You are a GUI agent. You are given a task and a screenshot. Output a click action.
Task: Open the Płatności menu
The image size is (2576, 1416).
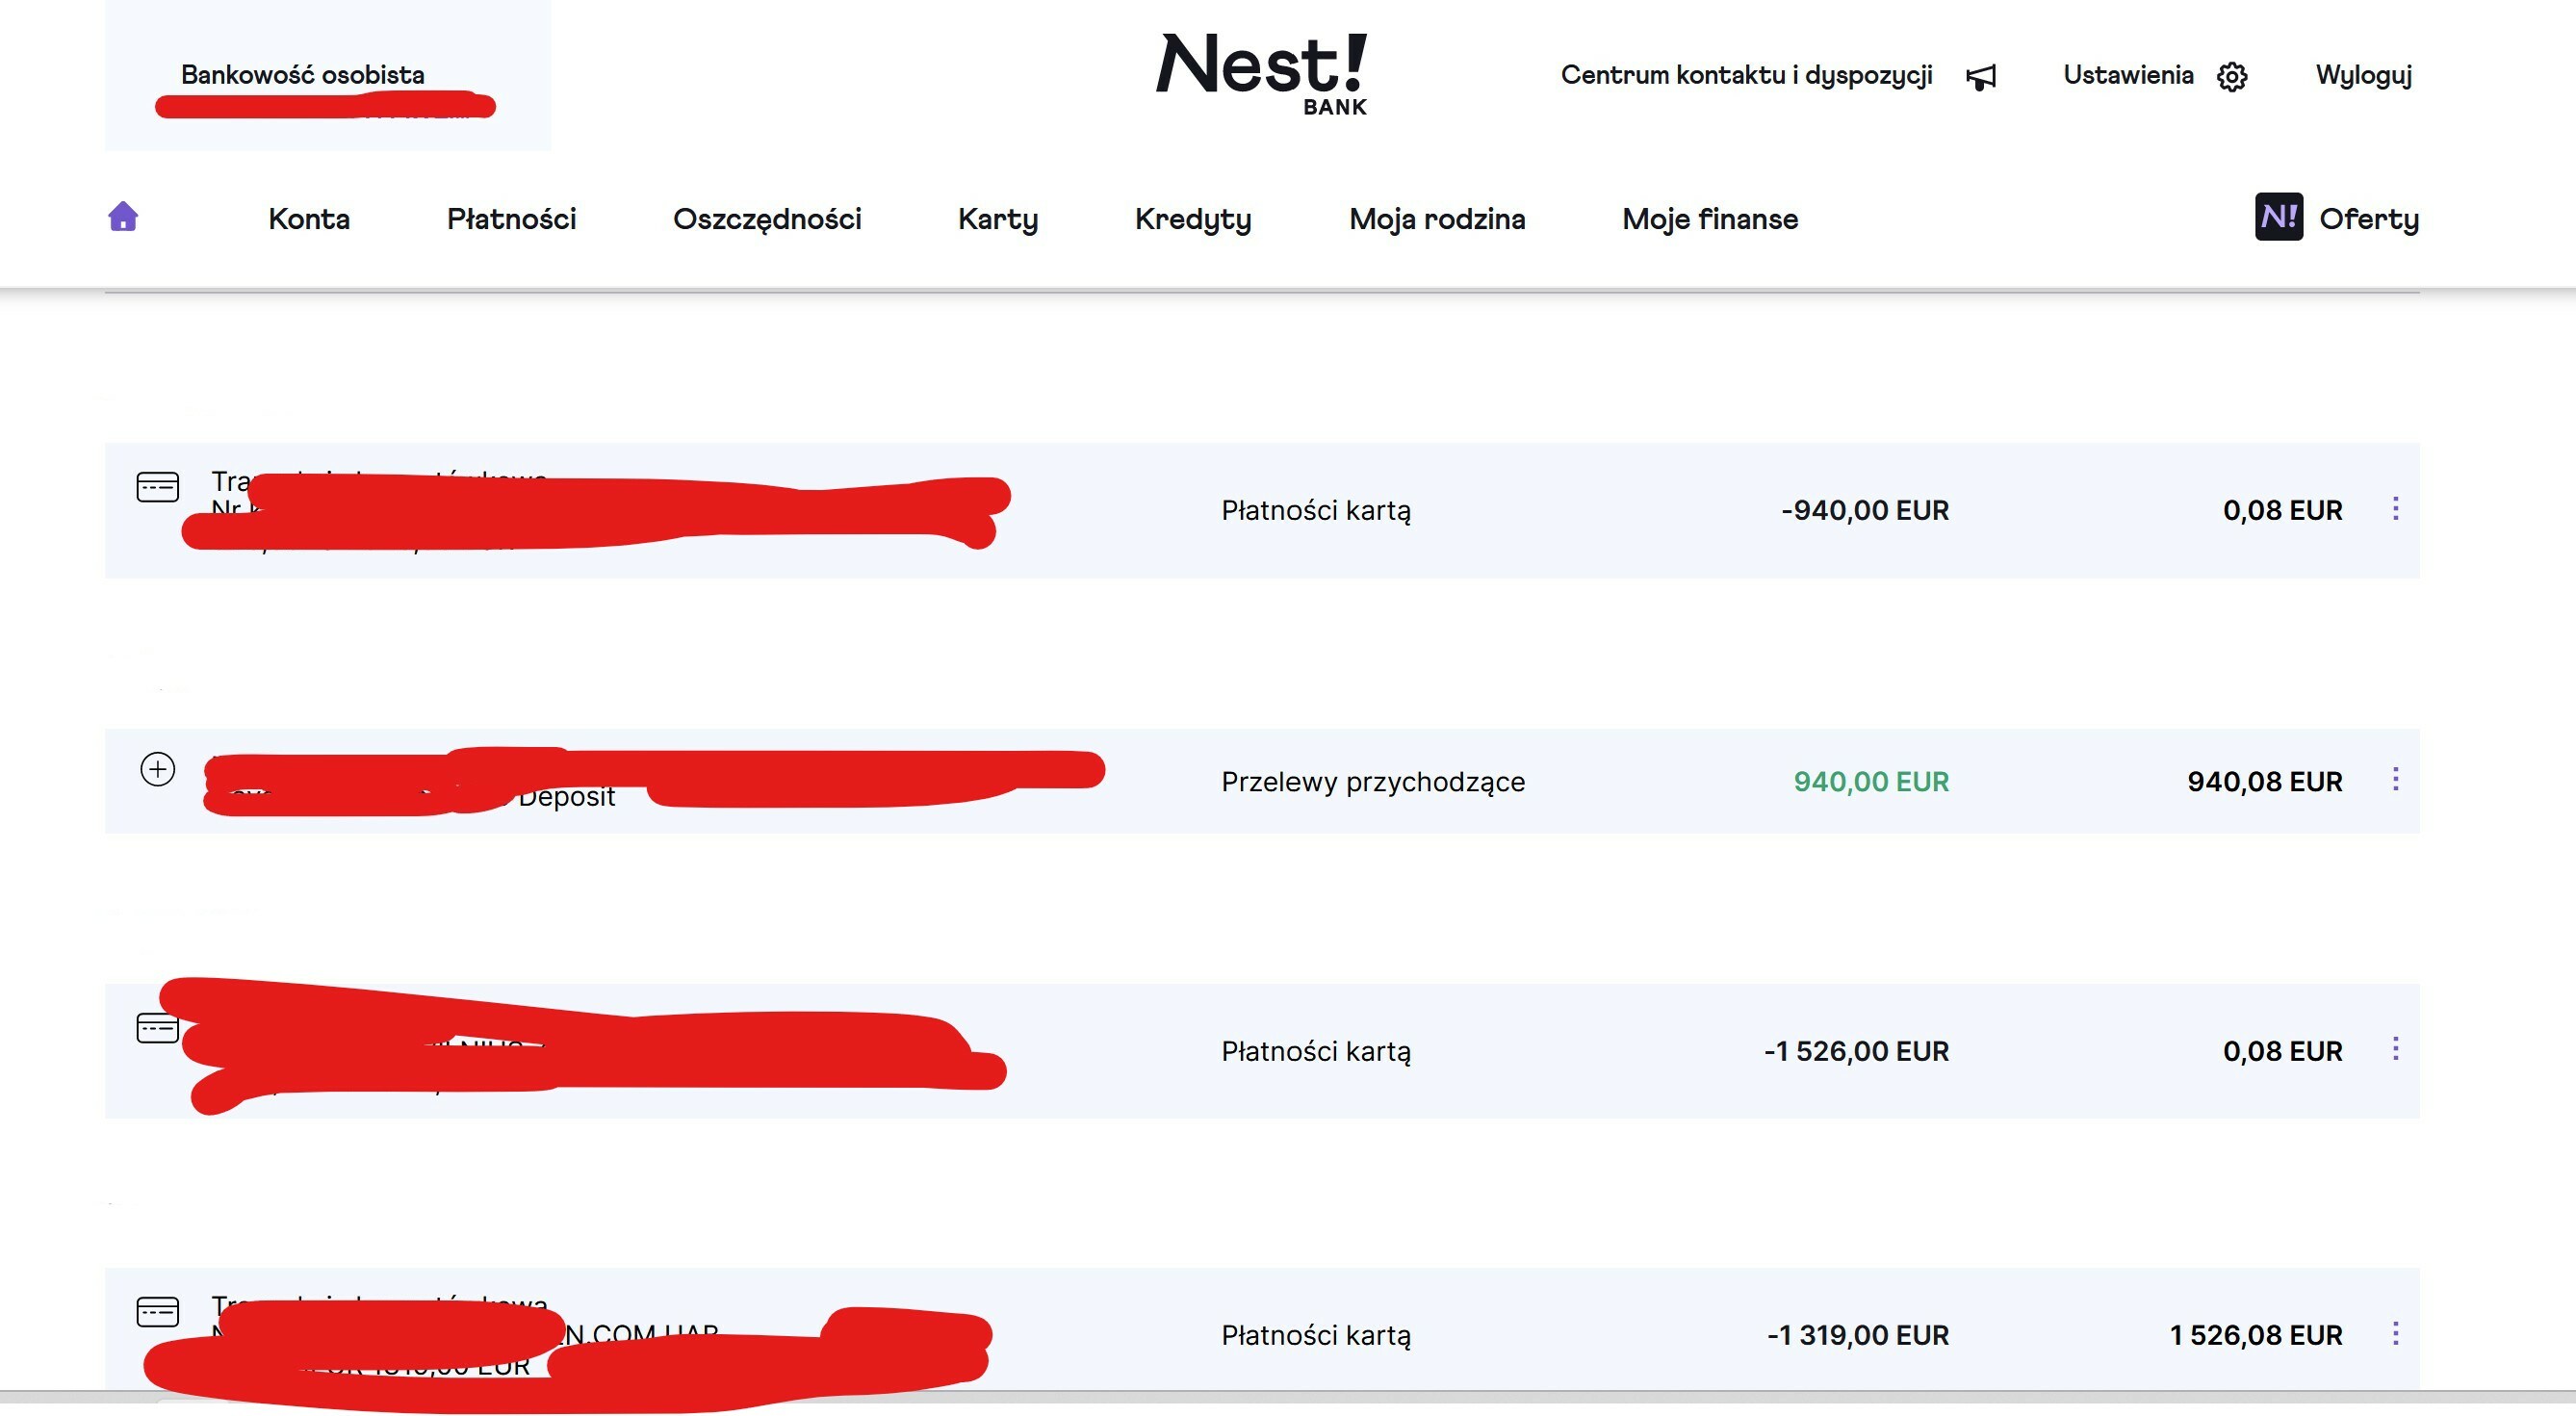(x=511, y=219)
